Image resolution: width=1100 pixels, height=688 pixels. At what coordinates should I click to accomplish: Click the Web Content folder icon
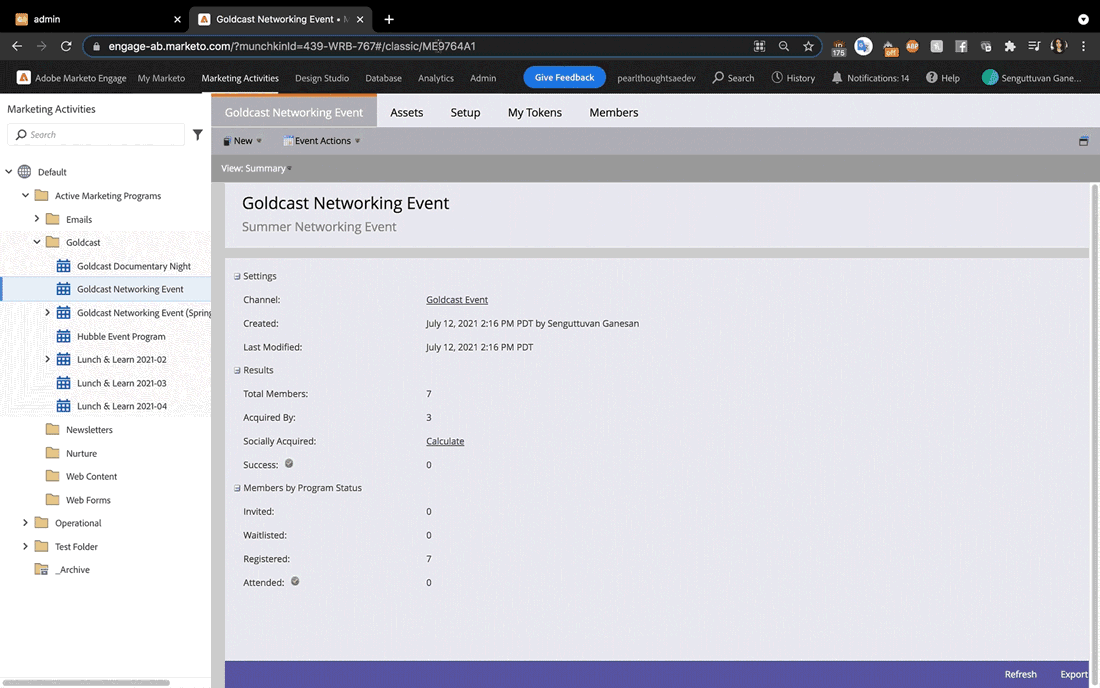[53, 476]
